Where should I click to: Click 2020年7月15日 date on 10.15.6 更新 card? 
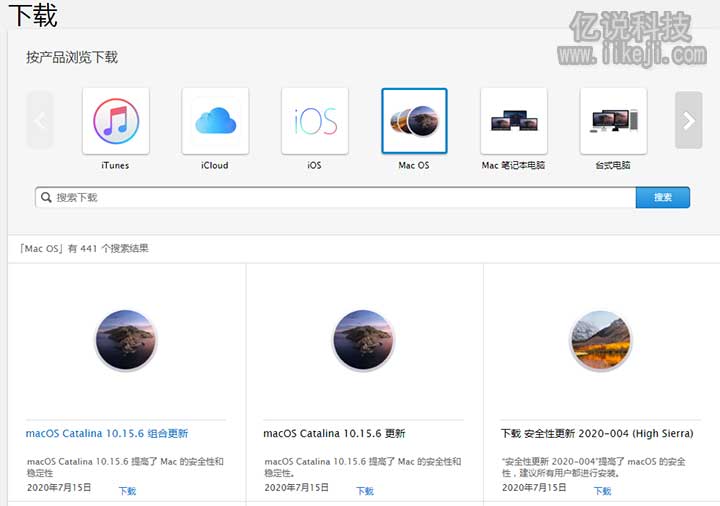coord(296,488)
